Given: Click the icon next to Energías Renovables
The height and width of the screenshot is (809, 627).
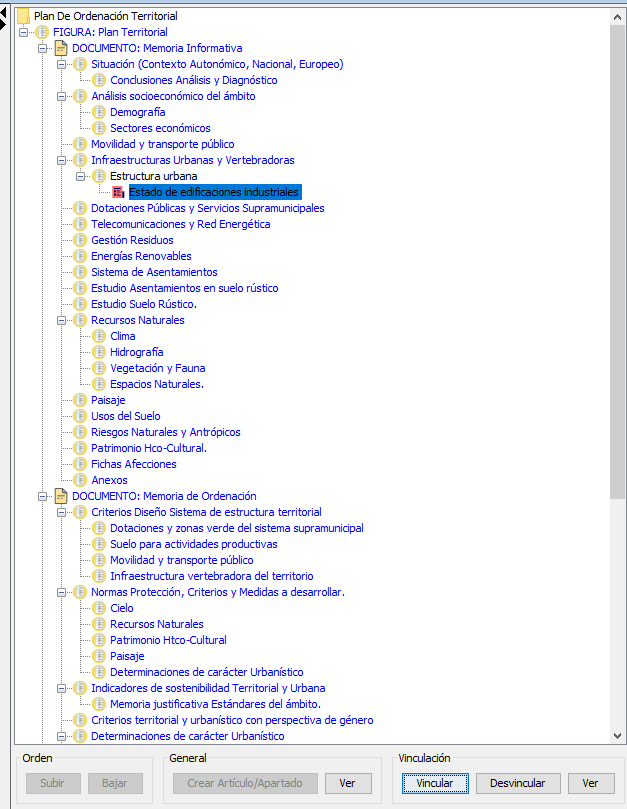Looking at the screenshot, I should (x=80, y=256).
